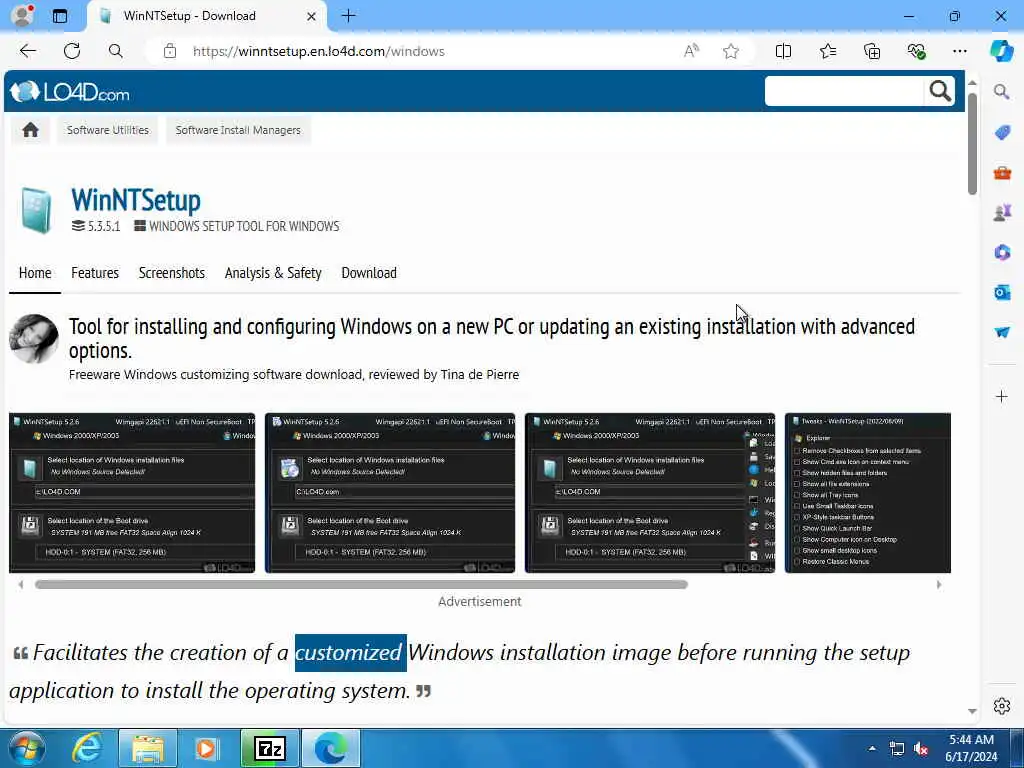Open the Copilot icon in the Edge toolbar

(x=1001, y=51)
